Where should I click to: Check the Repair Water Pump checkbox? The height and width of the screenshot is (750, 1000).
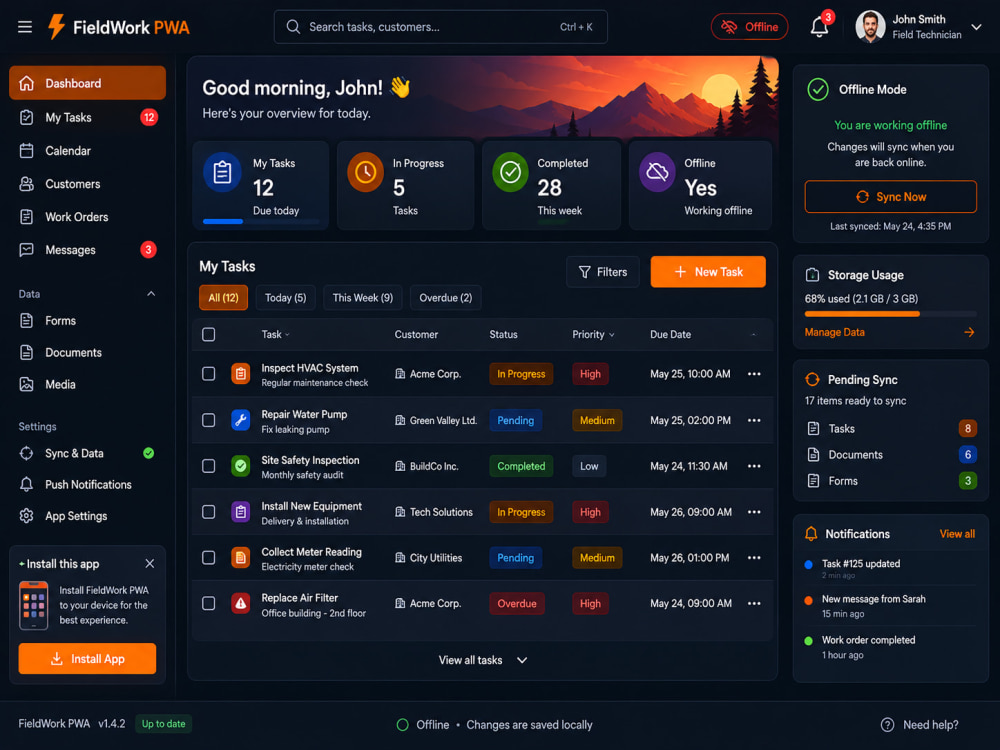click(x=209, y=420)
